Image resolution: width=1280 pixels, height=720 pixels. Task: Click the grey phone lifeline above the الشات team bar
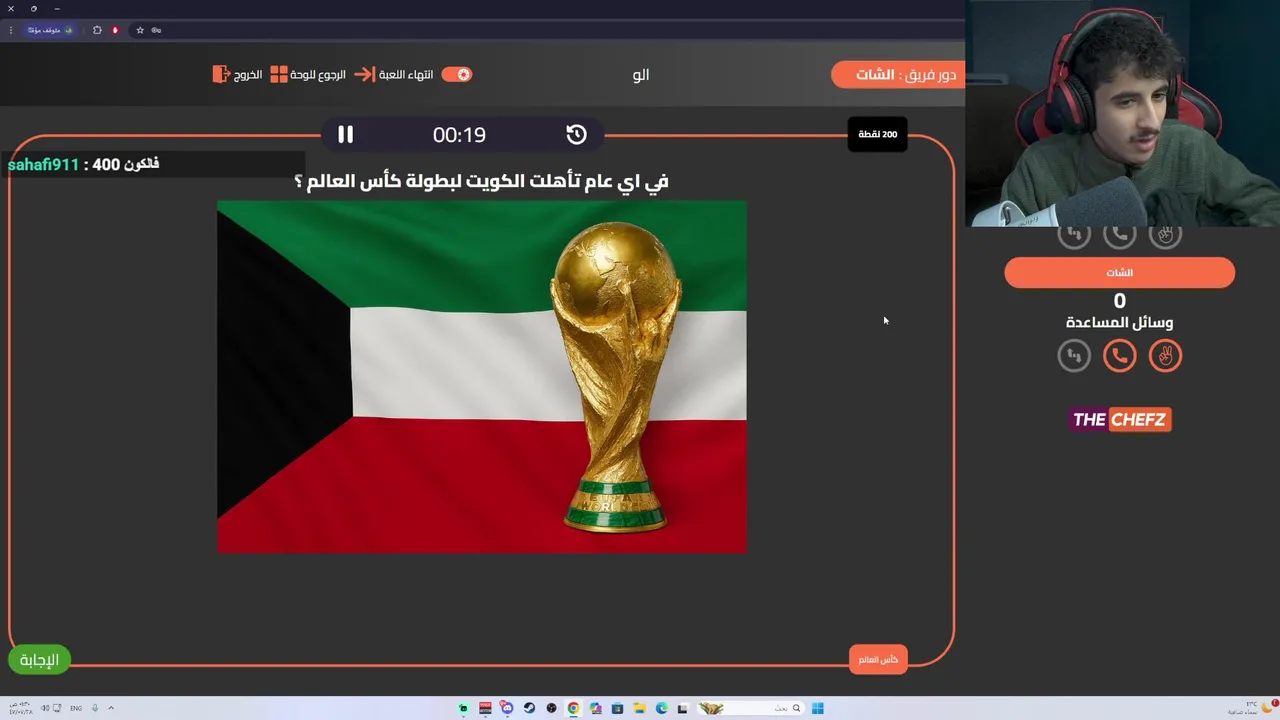(1119, 235)
